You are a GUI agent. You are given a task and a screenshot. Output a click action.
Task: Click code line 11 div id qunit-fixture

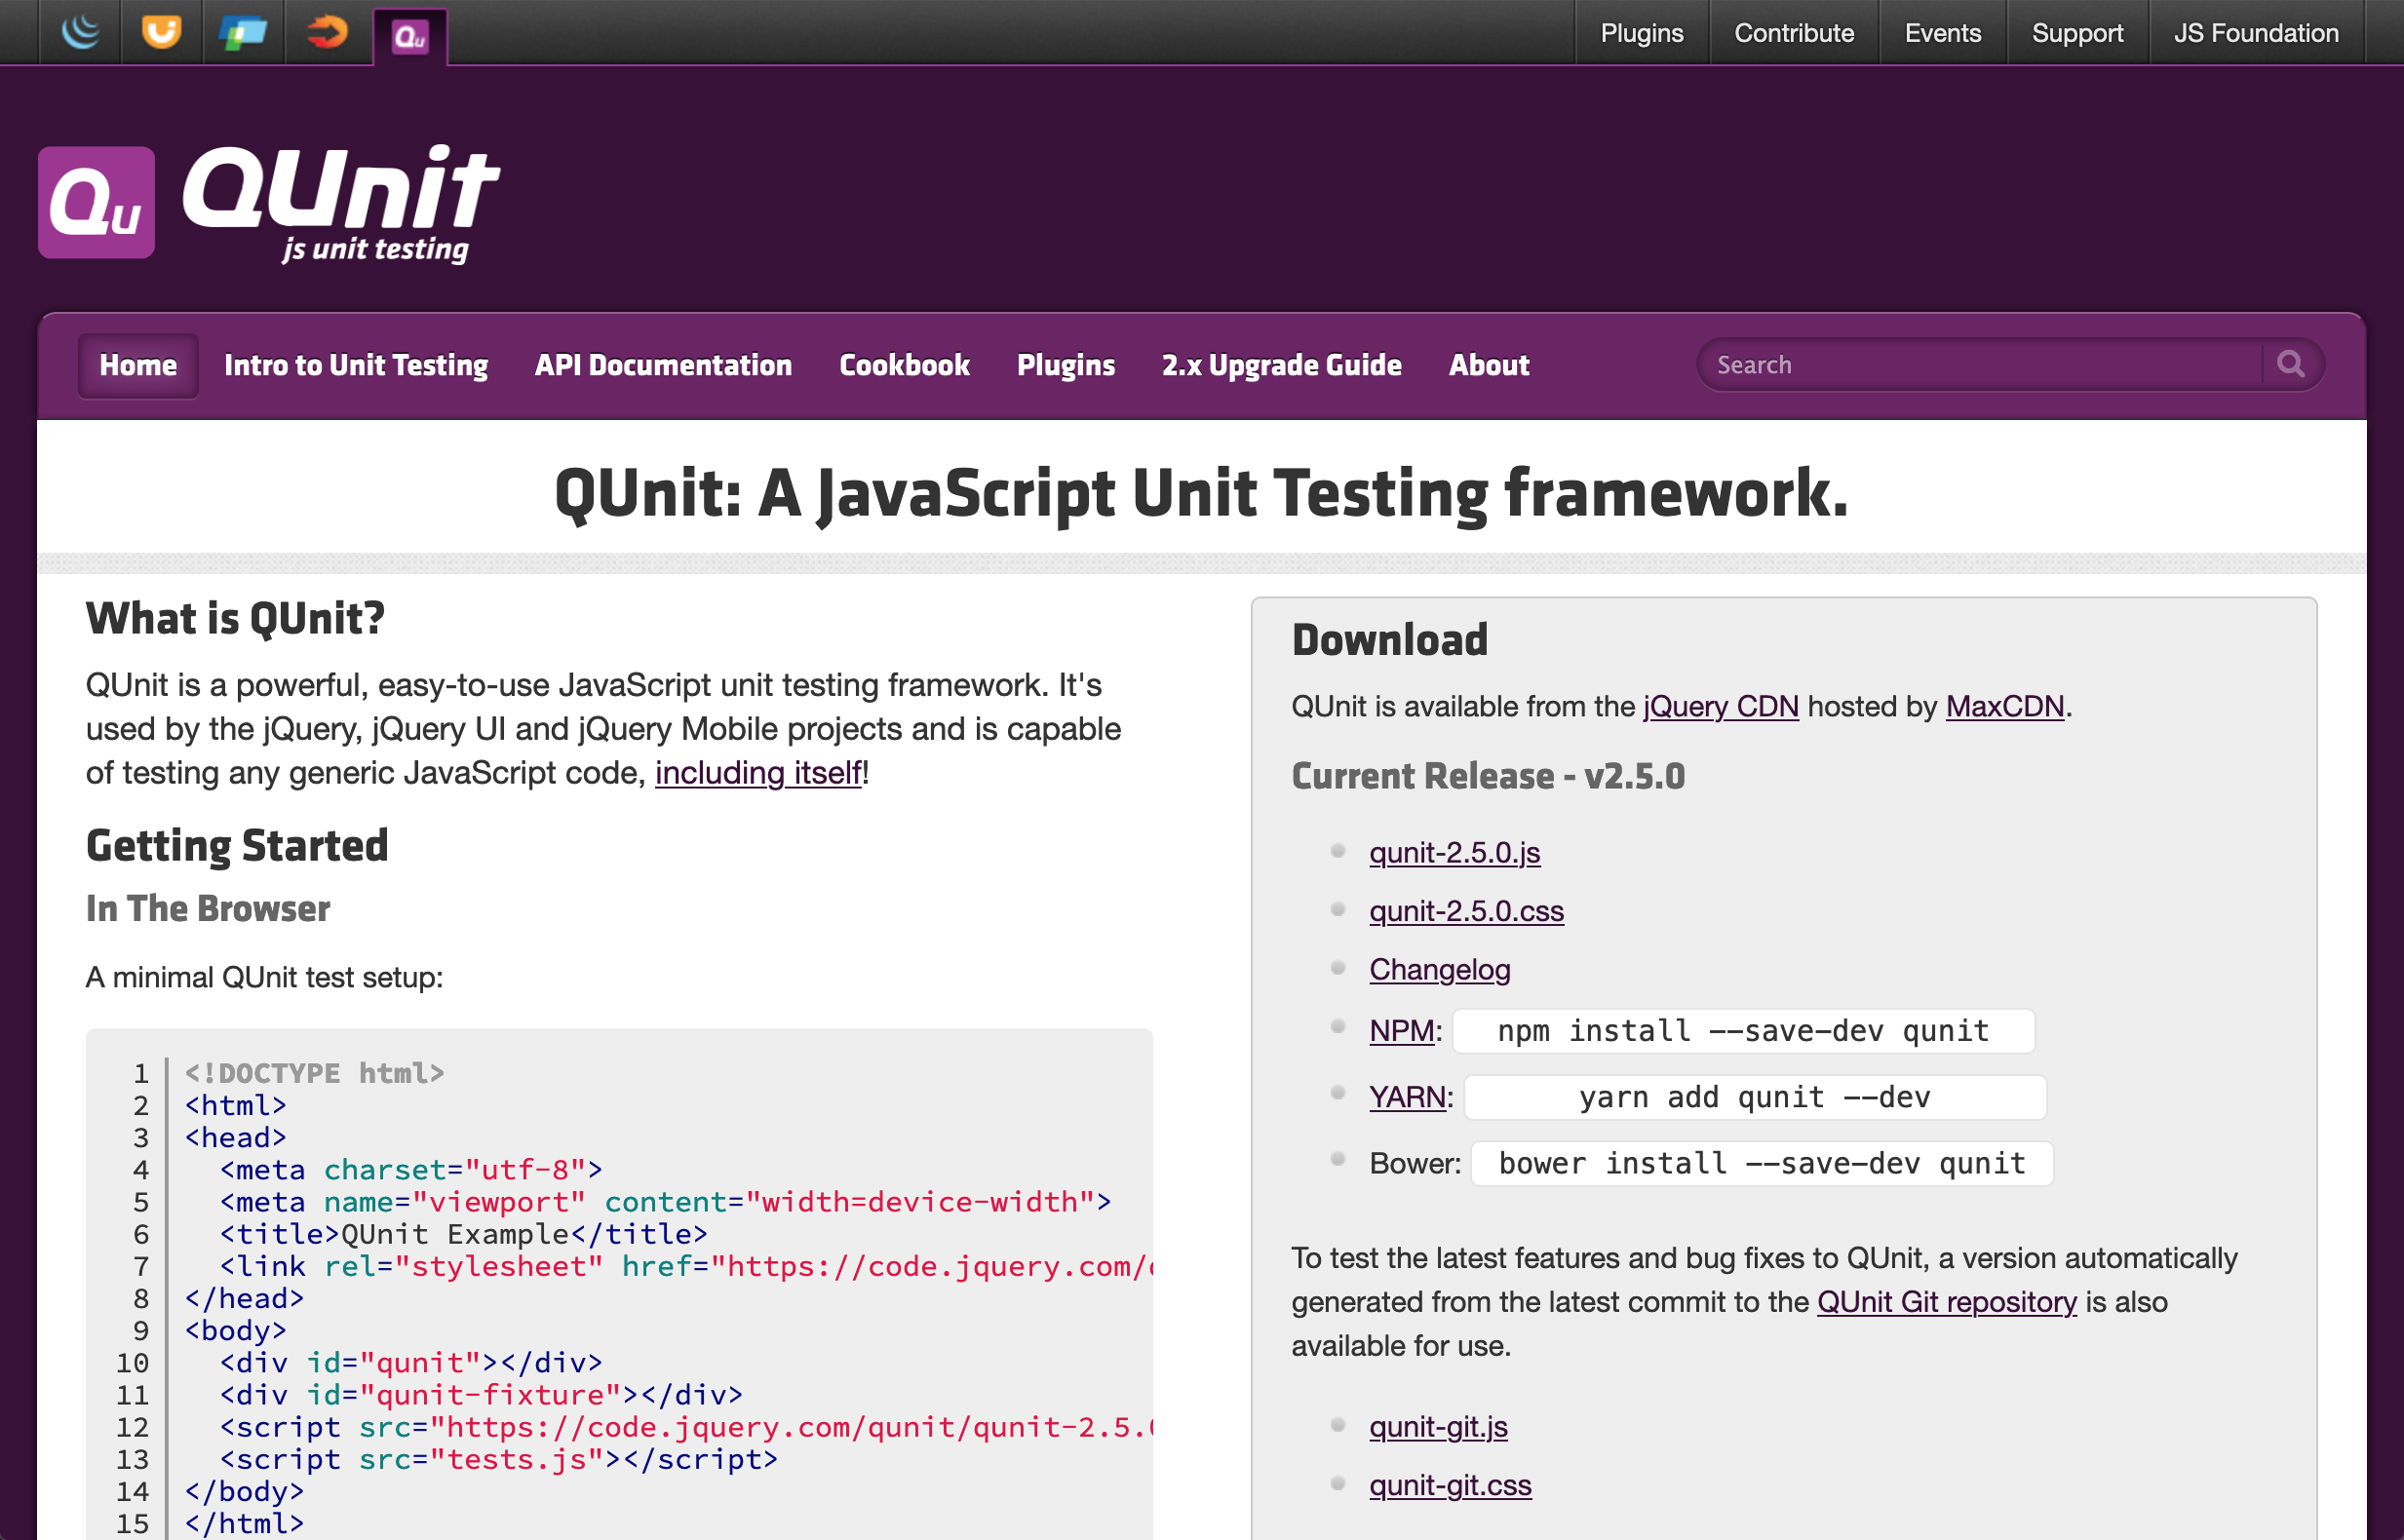point(481,1395)
